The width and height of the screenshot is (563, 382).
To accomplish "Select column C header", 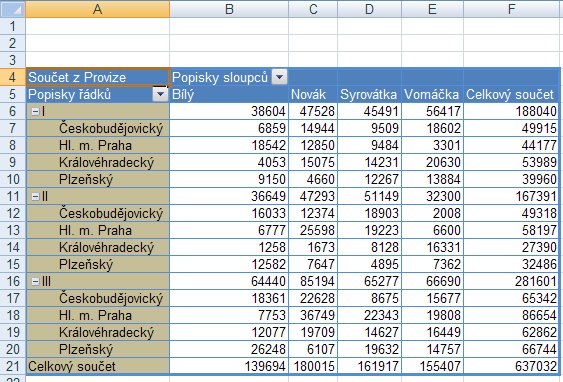I will pyautogui.click(x=313, y=9).
